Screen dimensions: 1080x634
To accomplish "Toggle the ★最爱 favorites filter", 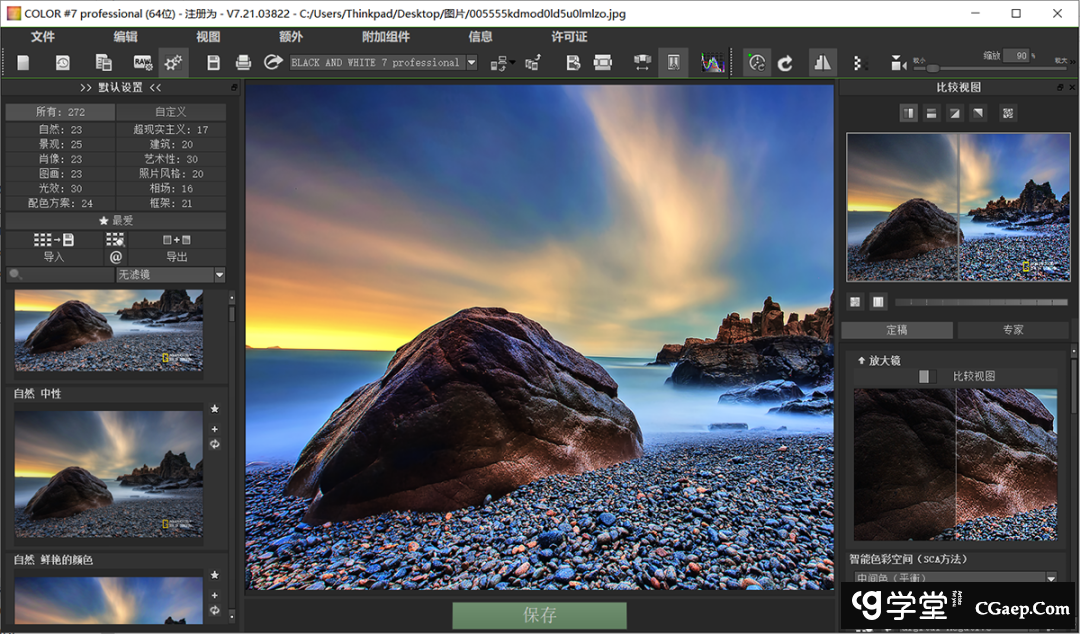I will click(x=116, y=220).
